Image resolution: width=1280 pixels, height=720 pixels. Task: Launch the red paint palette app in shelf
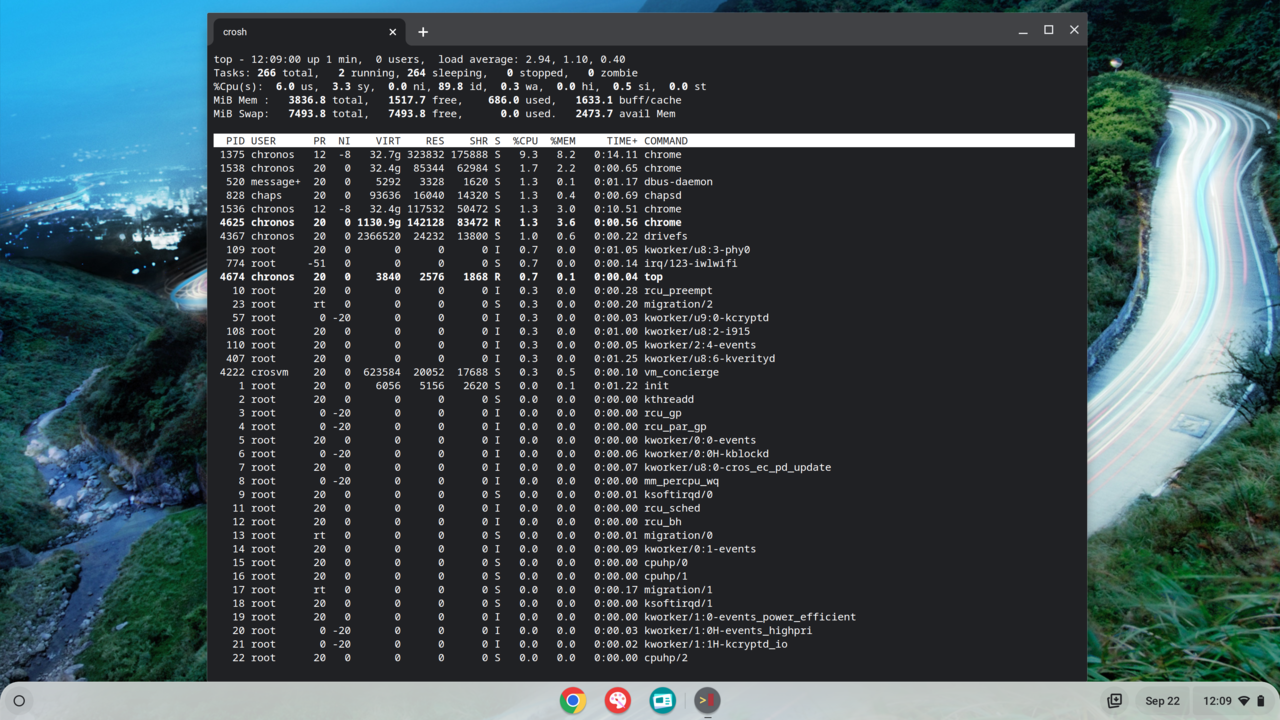(x=618, y=700)
